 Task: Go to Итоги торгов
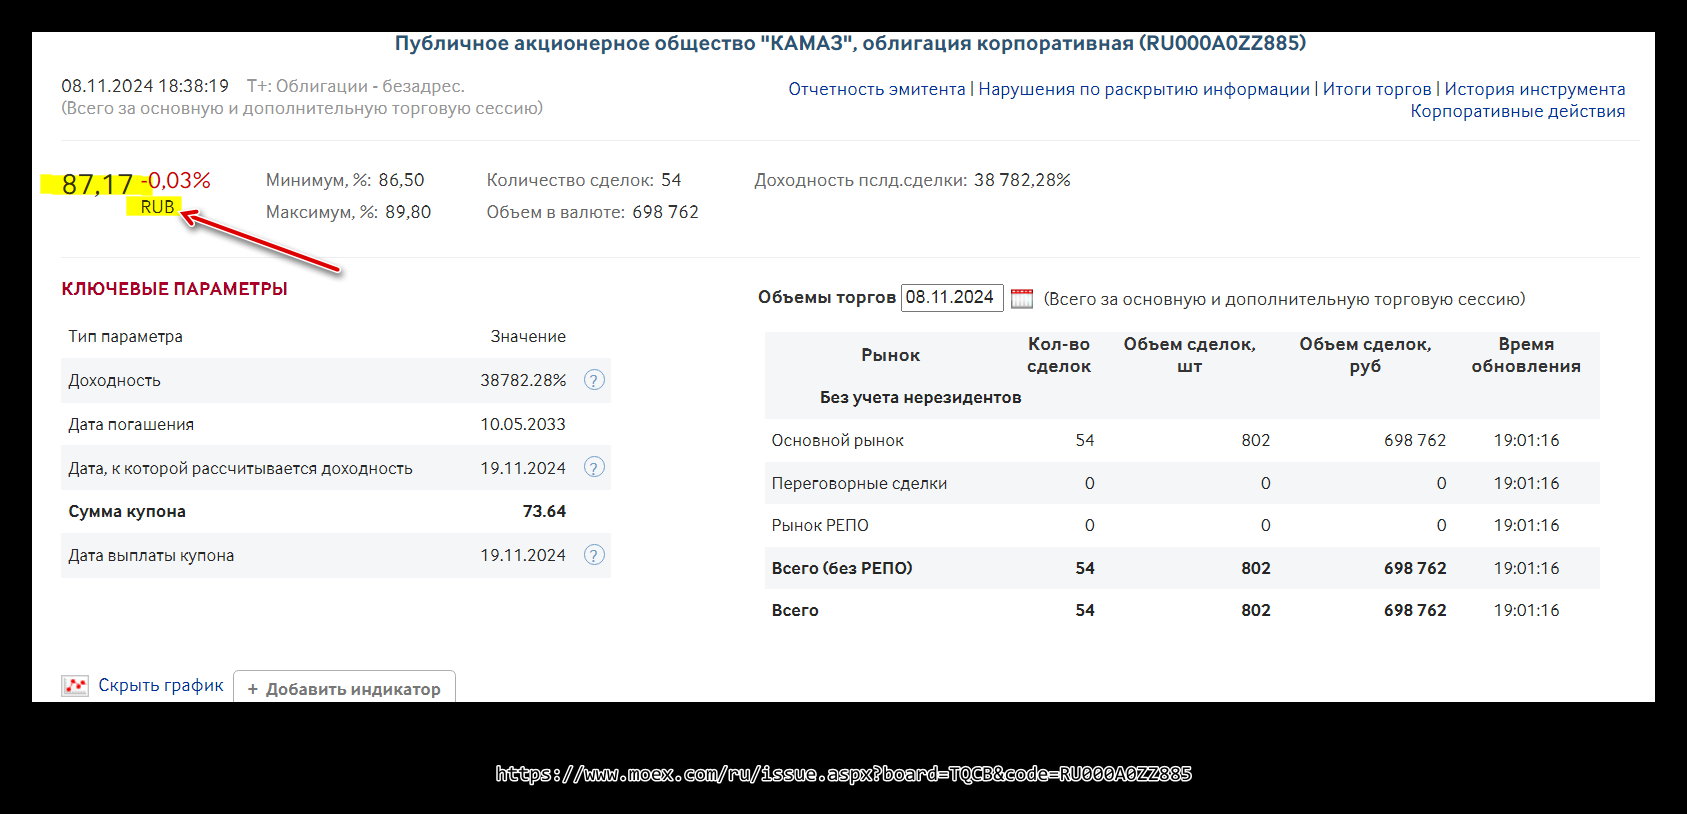pyautogui.click(x=1377, y=89)
